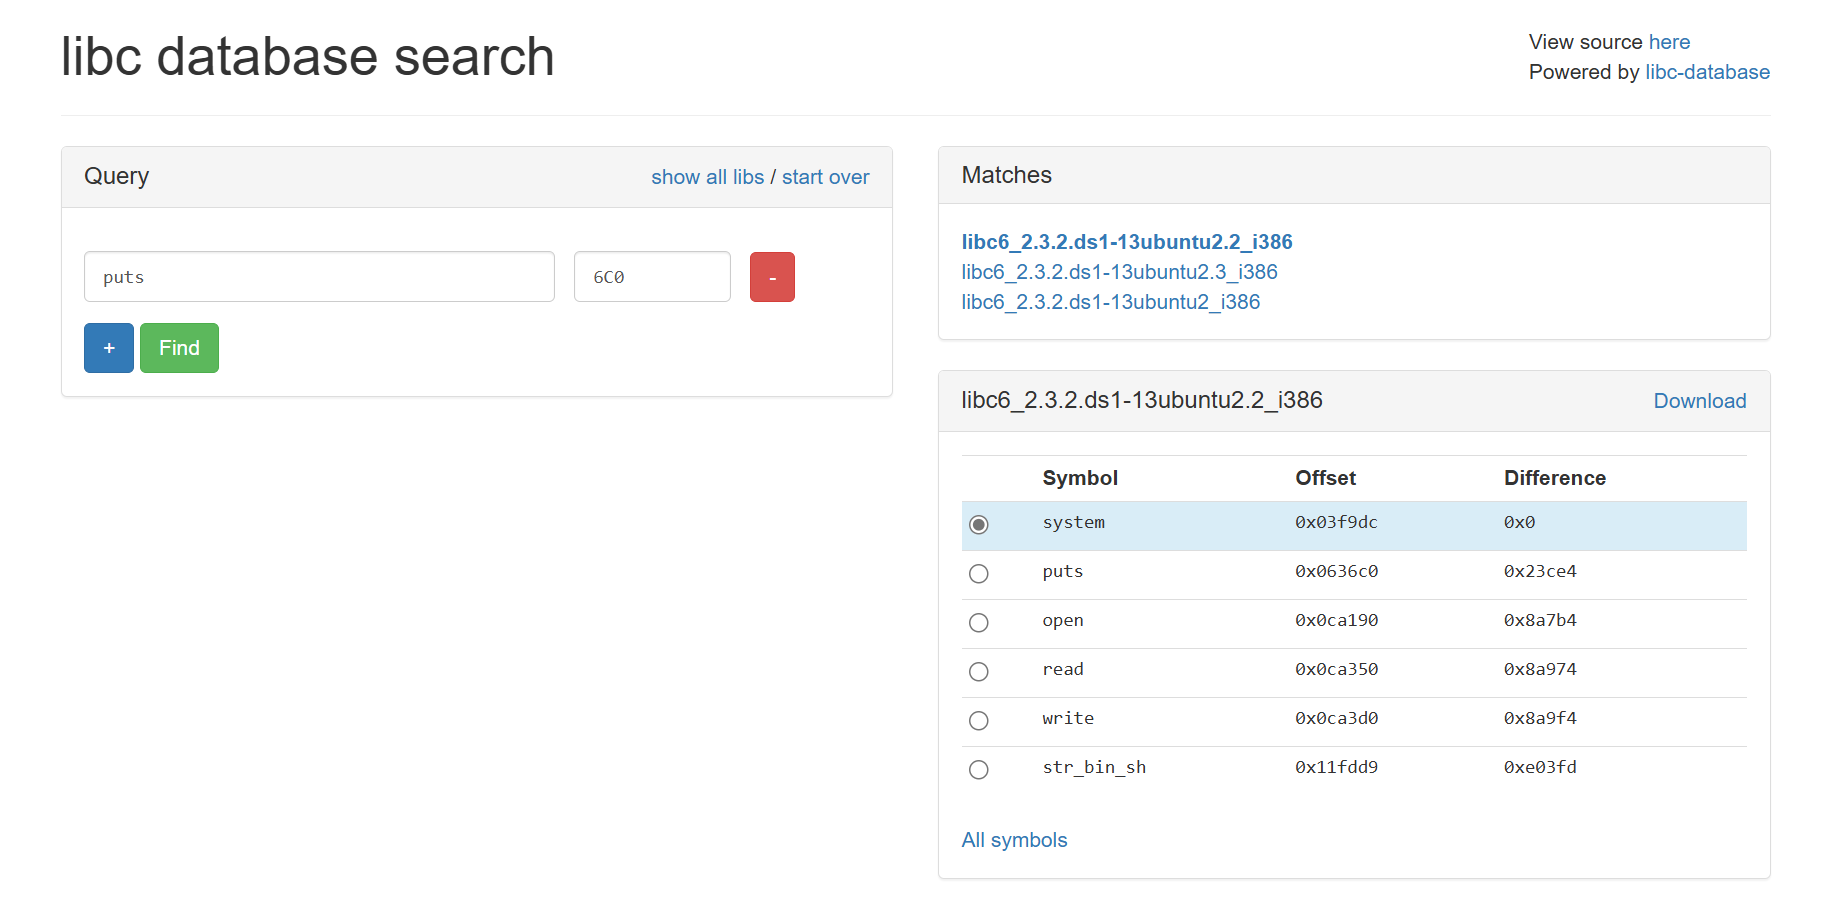View the All symbols link
The image size is (1833, 924).
pyautogui.click(x=1014, y=840)
